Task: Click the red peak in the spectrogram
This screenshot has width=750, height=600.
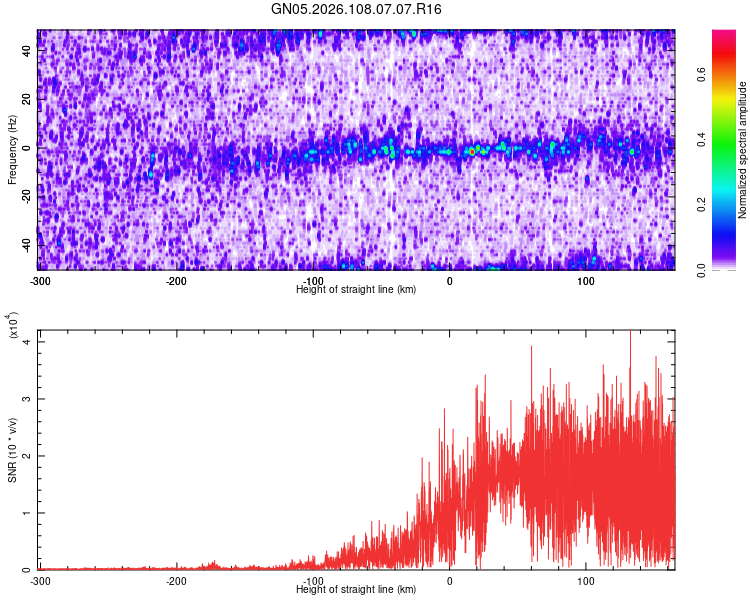Action: [472, 152]
